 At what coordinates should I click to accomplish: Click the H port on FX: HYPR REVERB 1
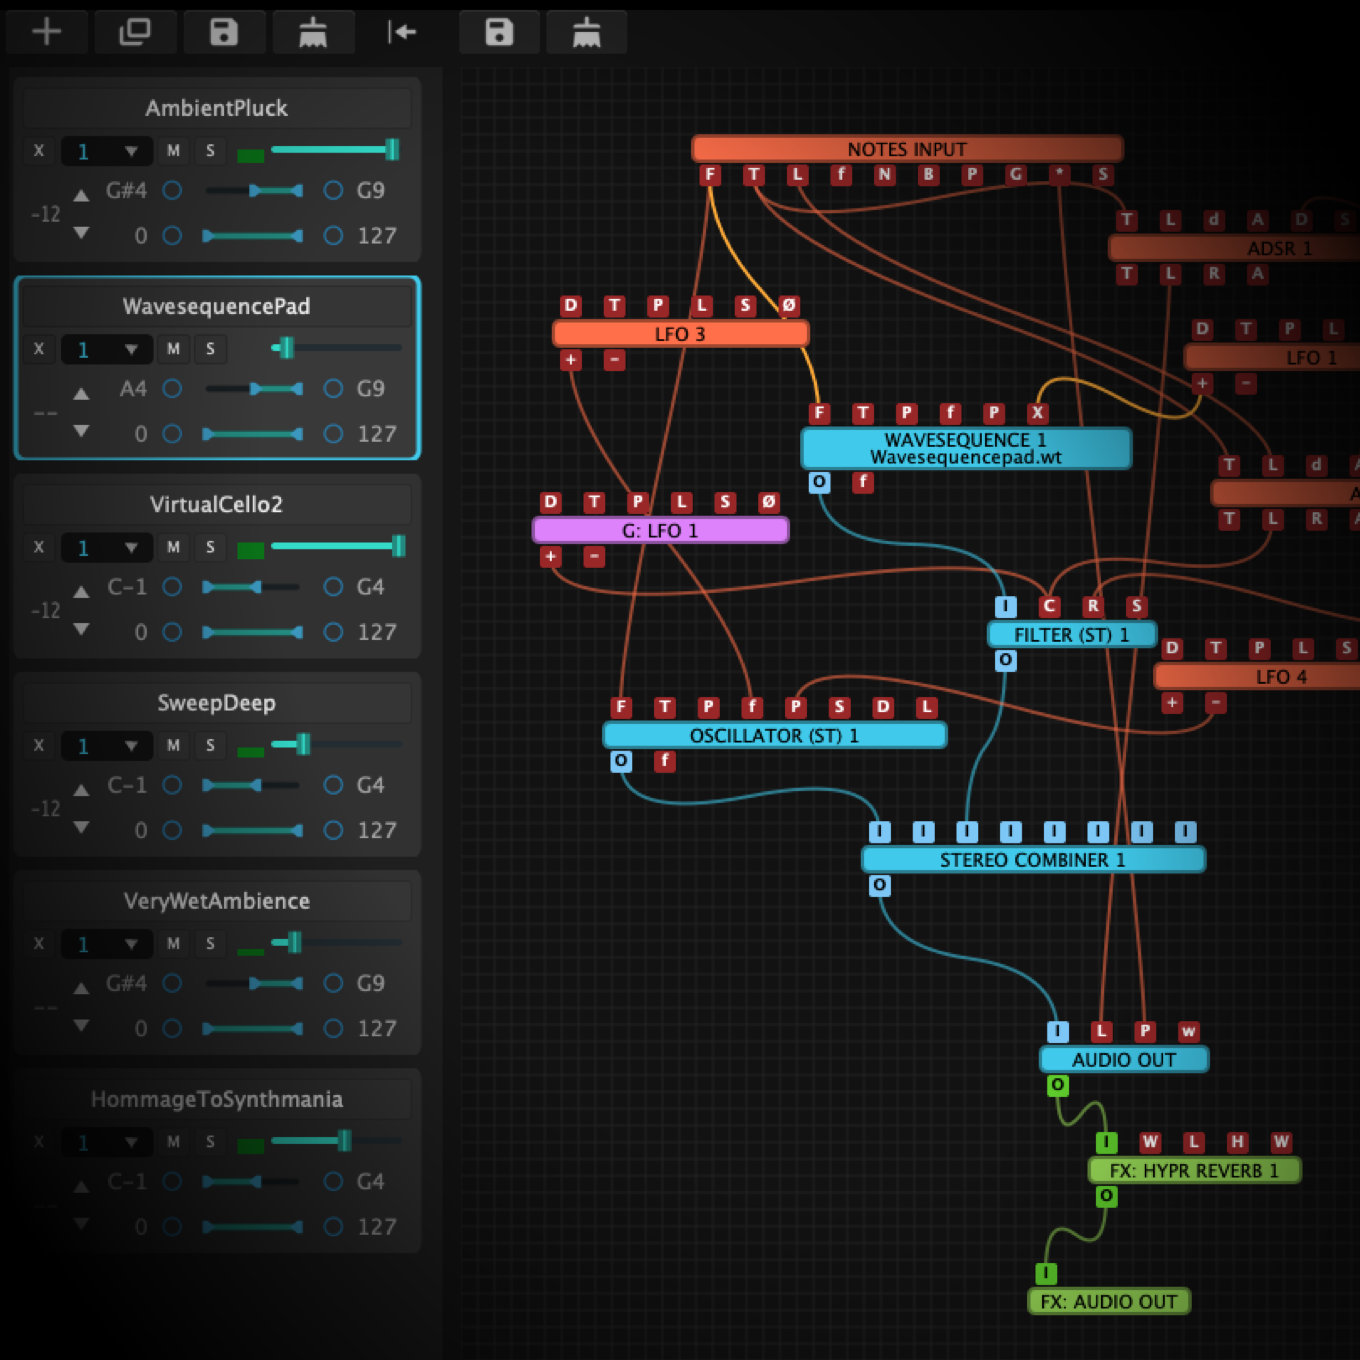point(1238,1142)
